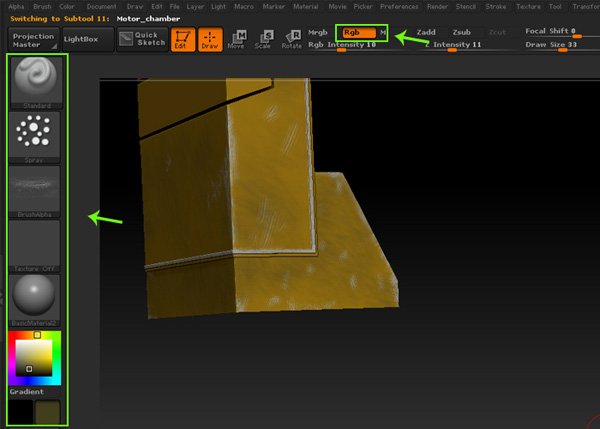This screenshot has width=600, height=429.
Task: Open the Edit menu
Action: click(x=157, y=7)
